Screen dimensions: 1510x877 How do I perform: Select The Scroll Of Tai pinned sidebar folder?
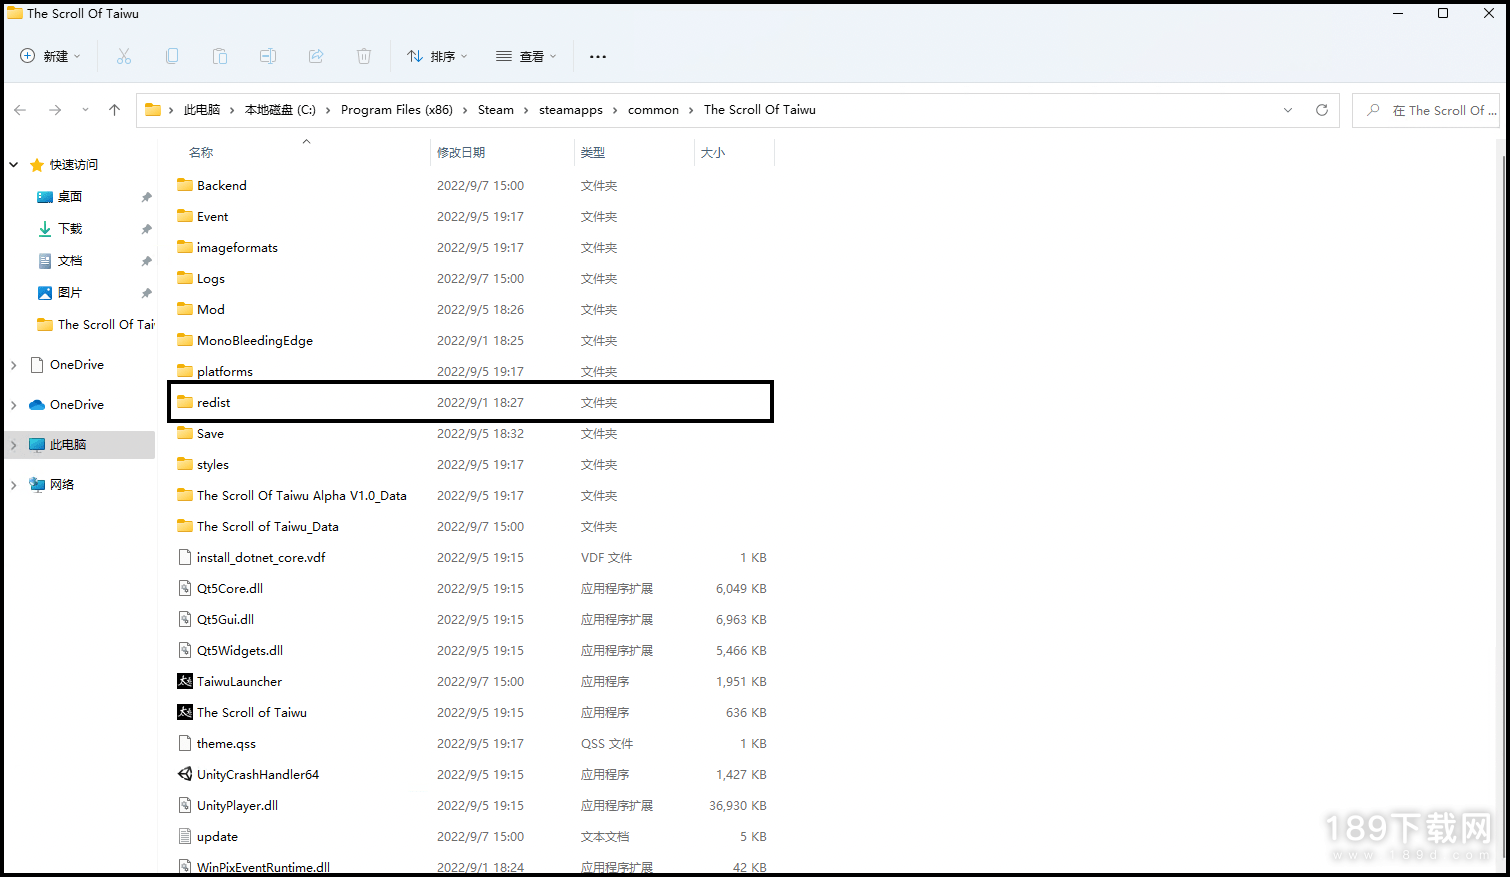95,325
